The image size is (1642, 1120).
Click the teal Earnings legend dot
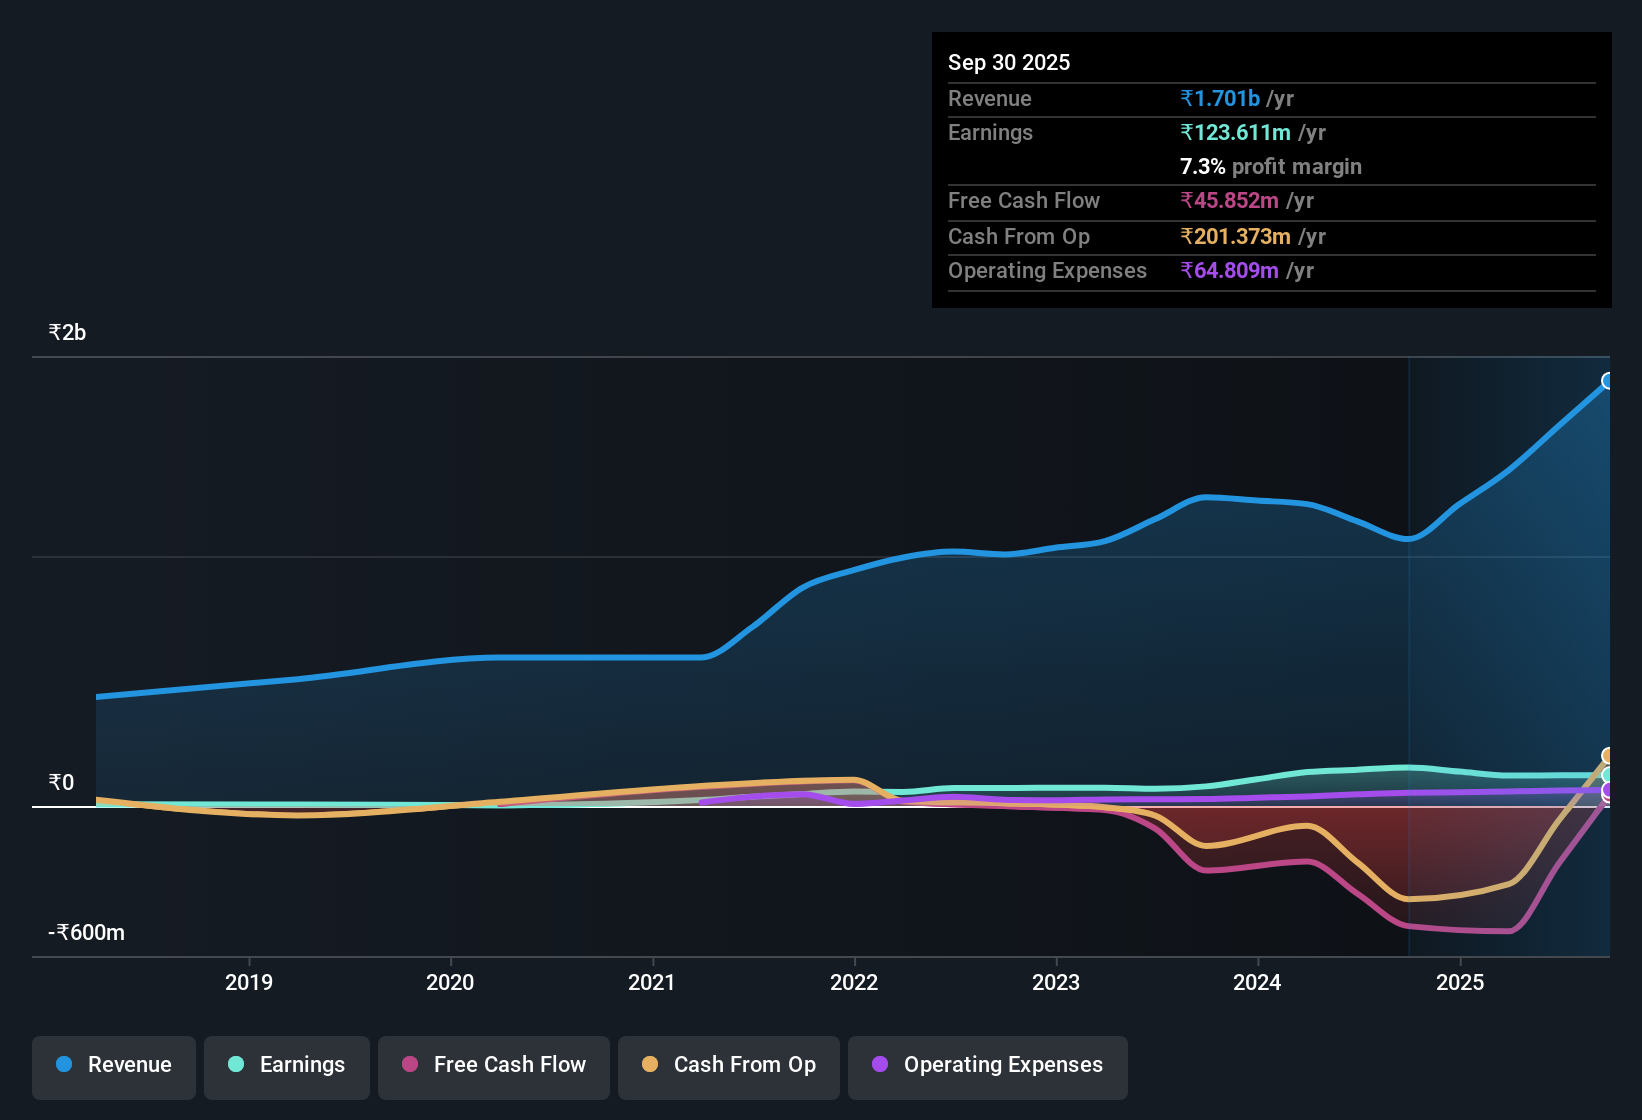pyautogui.click(x=236, y=1065)
